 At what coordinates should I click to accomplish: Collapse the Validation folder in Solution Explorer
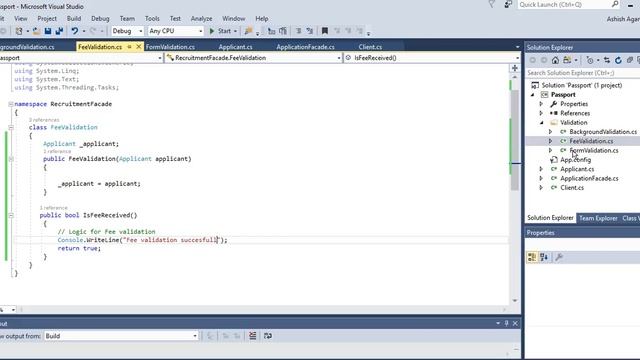(542, 122)
